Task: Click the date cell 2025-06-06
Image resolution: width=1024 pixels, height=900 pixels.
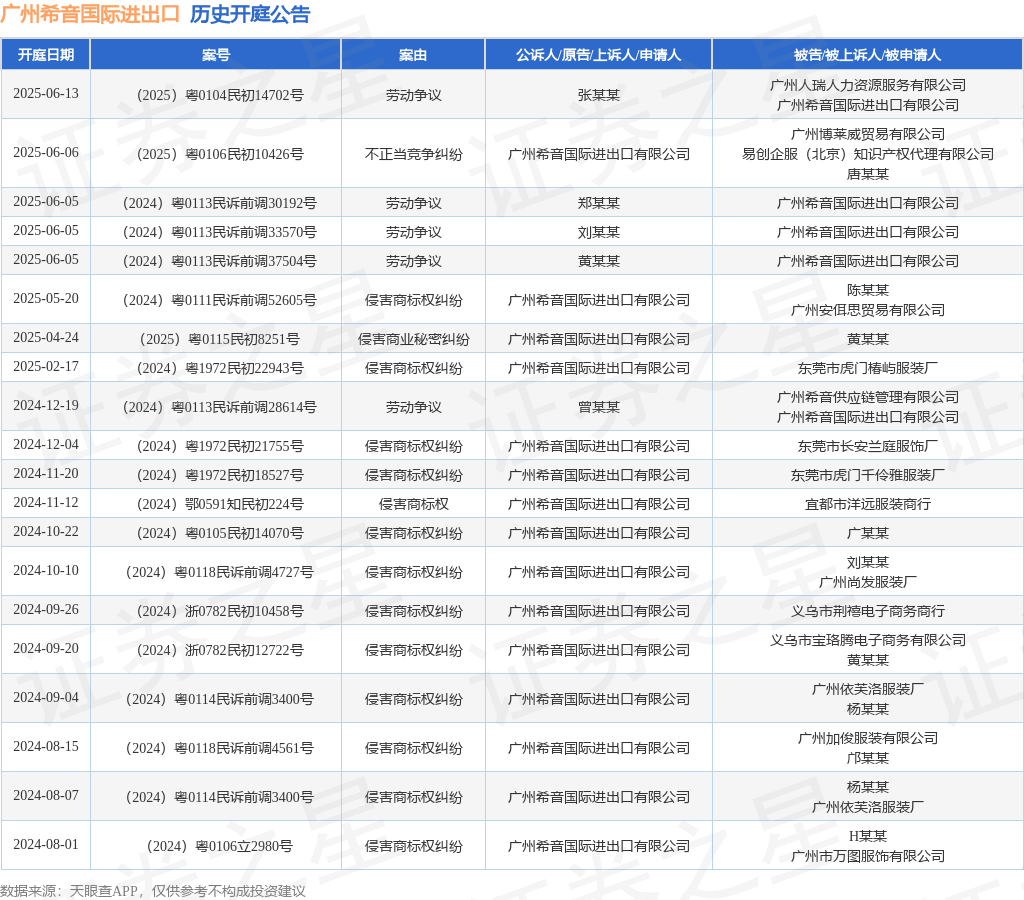Action: coord(46,153)
